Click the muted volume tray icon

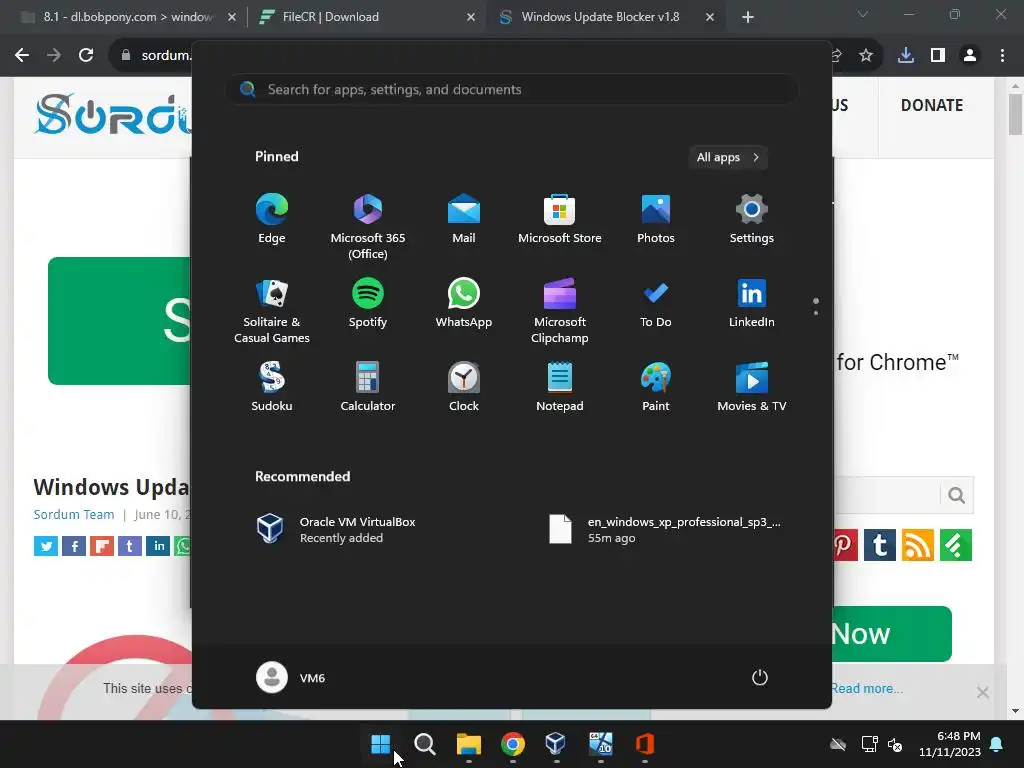click(895, 744)
